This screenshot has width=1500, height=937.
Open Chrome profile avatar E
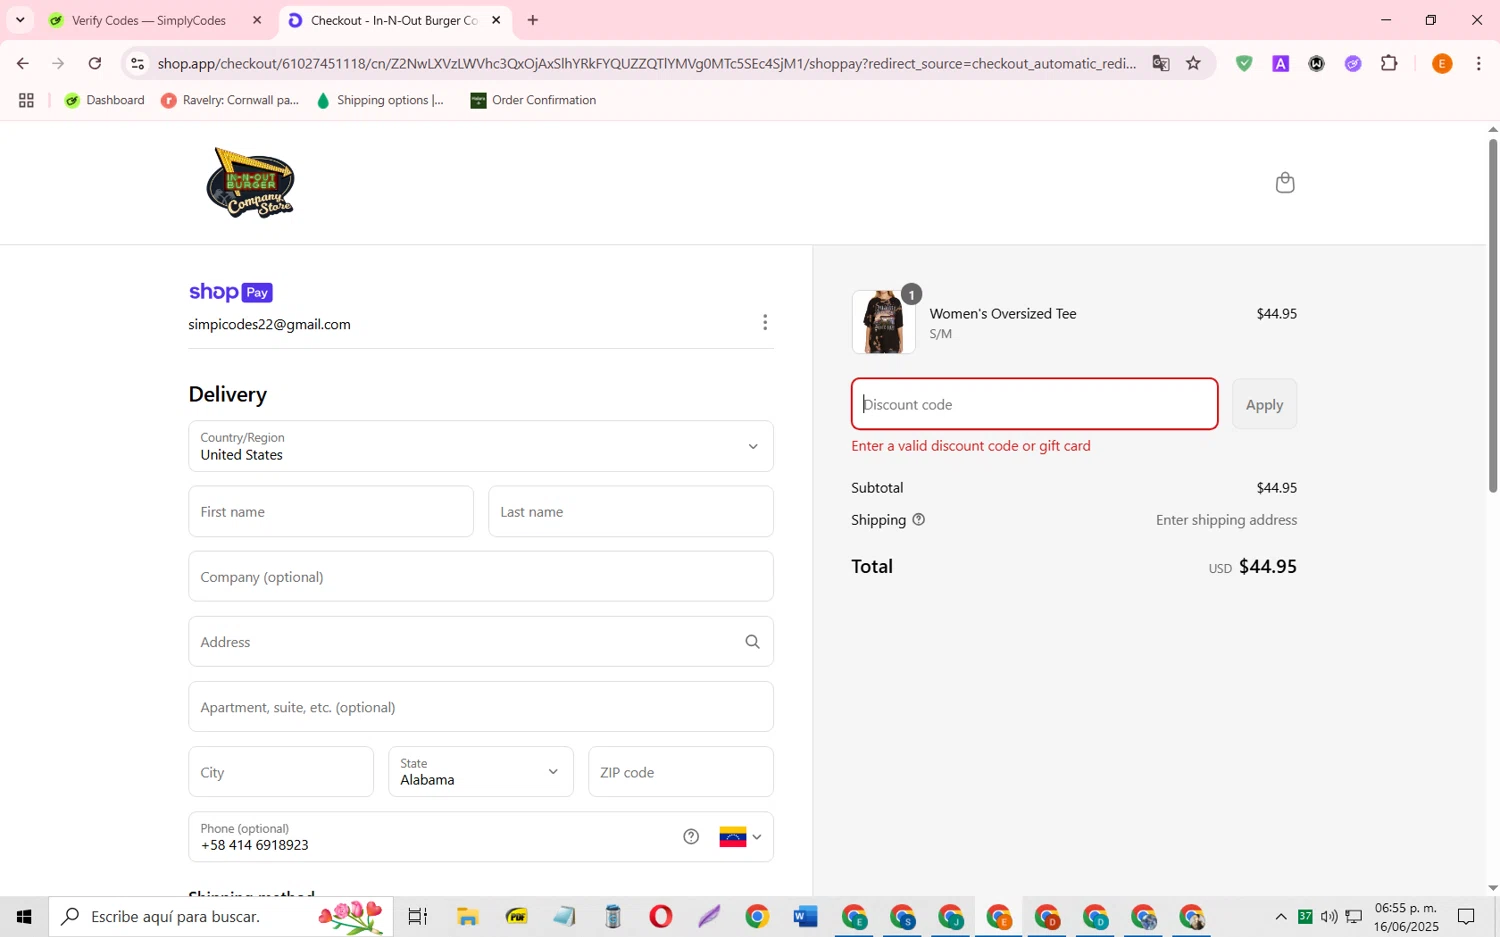pyautogui.click(x=1442, y=63)
